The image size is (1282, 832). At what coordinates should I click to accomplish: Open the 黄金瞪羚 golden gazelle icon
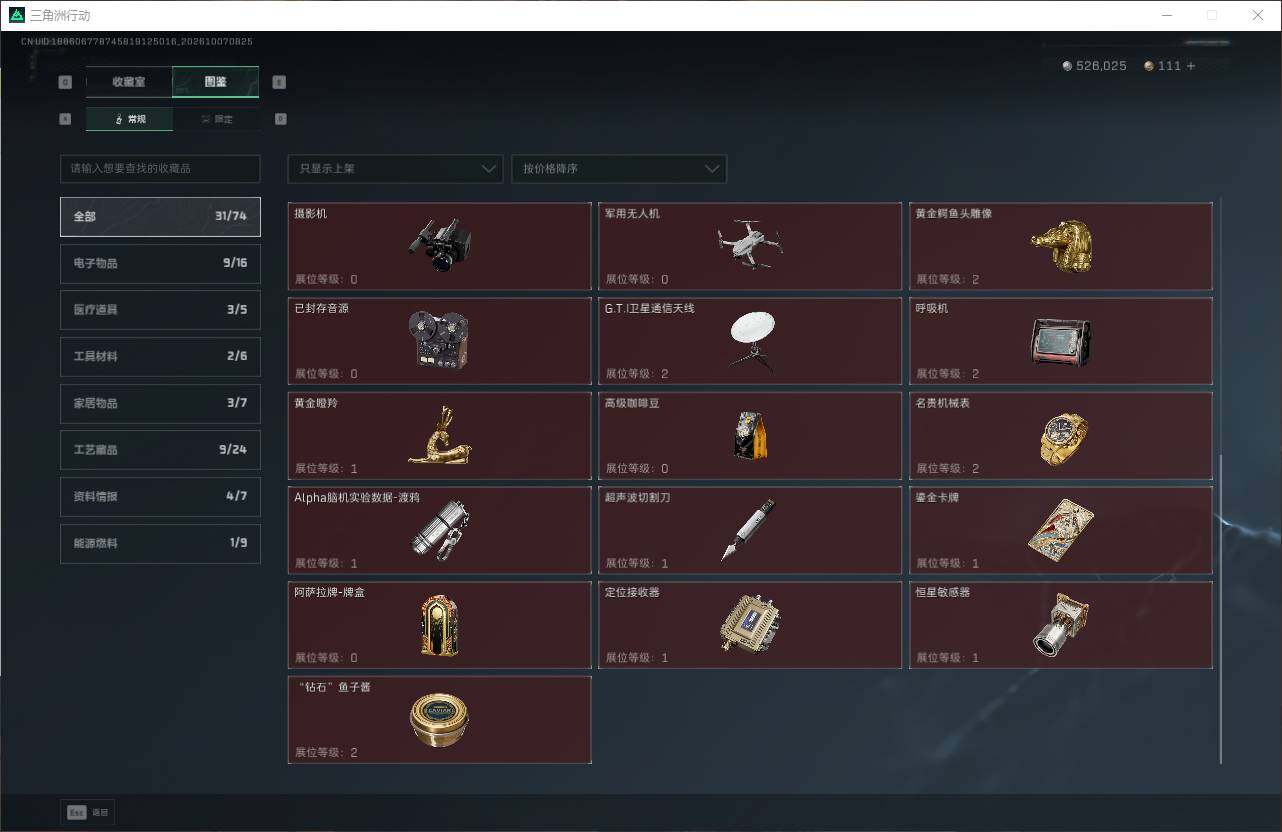coord(440,435)
